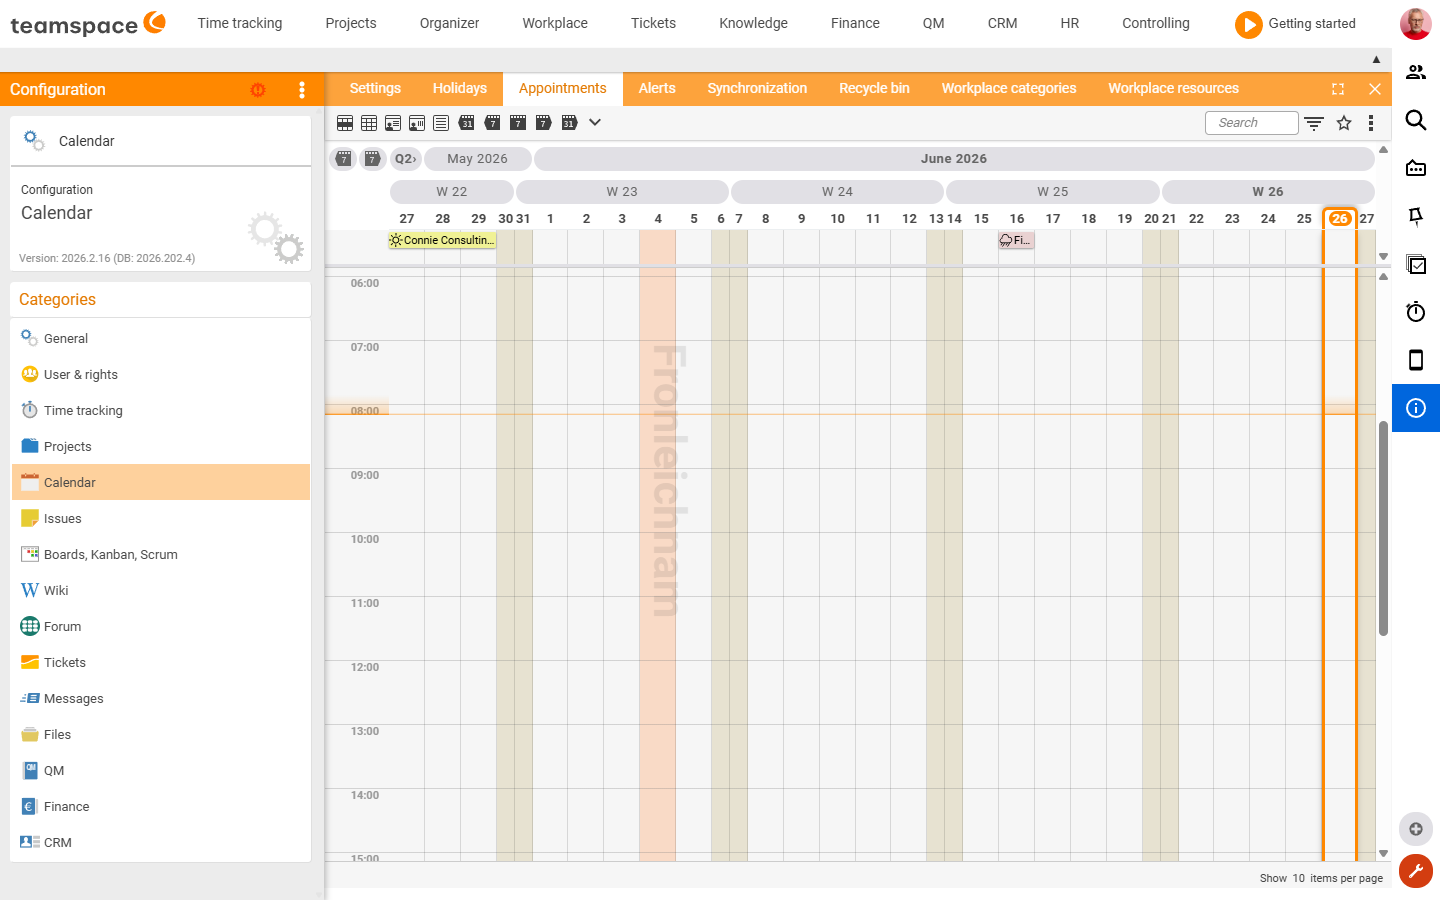This screenshot has height=900, width=1440.
Task: Select week W 23 header
Action: 622,192
